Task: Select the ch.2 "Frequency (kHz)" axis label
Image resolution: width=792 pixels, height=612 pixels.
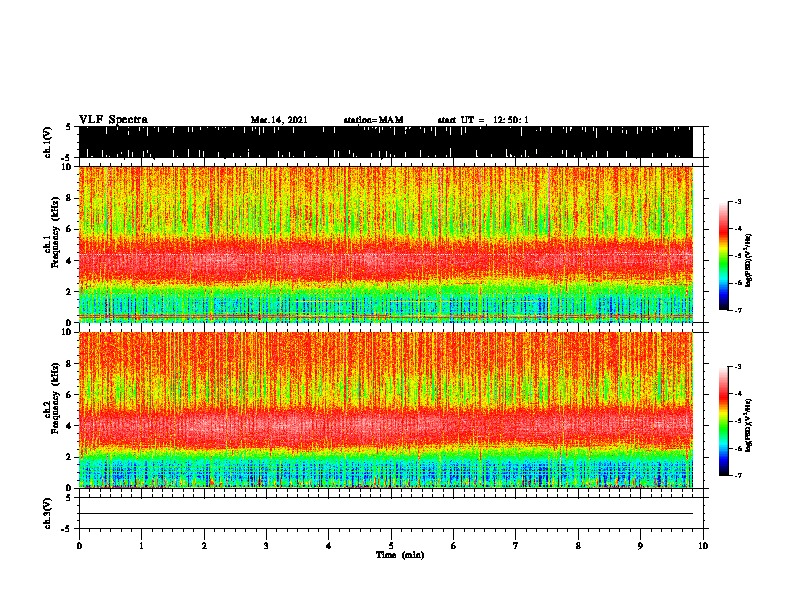Action: pyautogui.click(x=55, y=398)
